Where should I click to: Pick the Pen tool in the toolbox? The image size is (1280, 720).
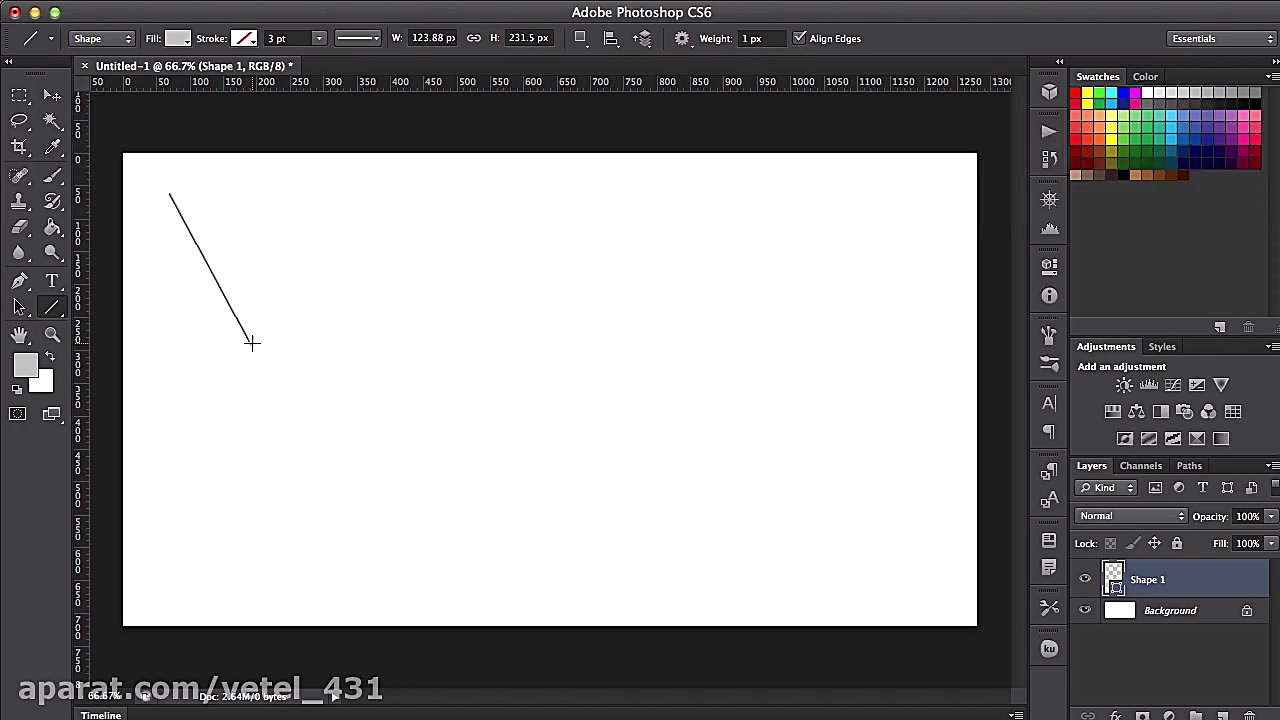19,281
